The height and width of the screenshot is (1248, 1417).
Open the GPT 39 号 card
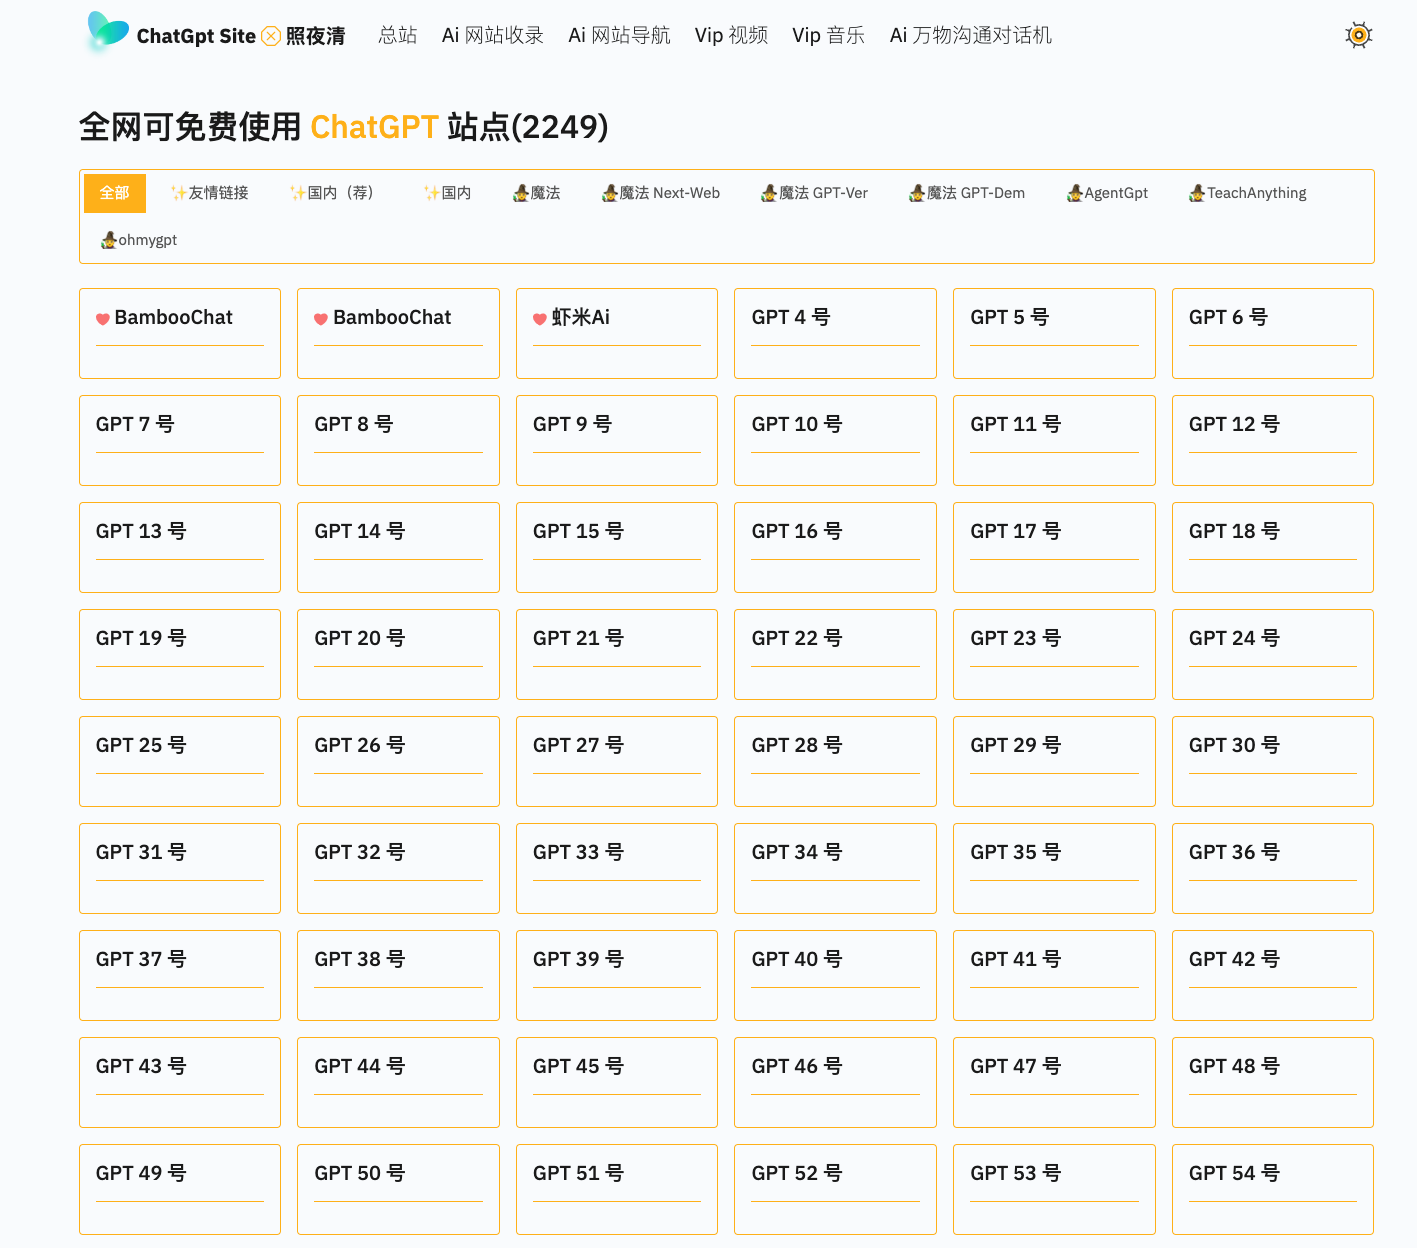[x=617, y=975]
